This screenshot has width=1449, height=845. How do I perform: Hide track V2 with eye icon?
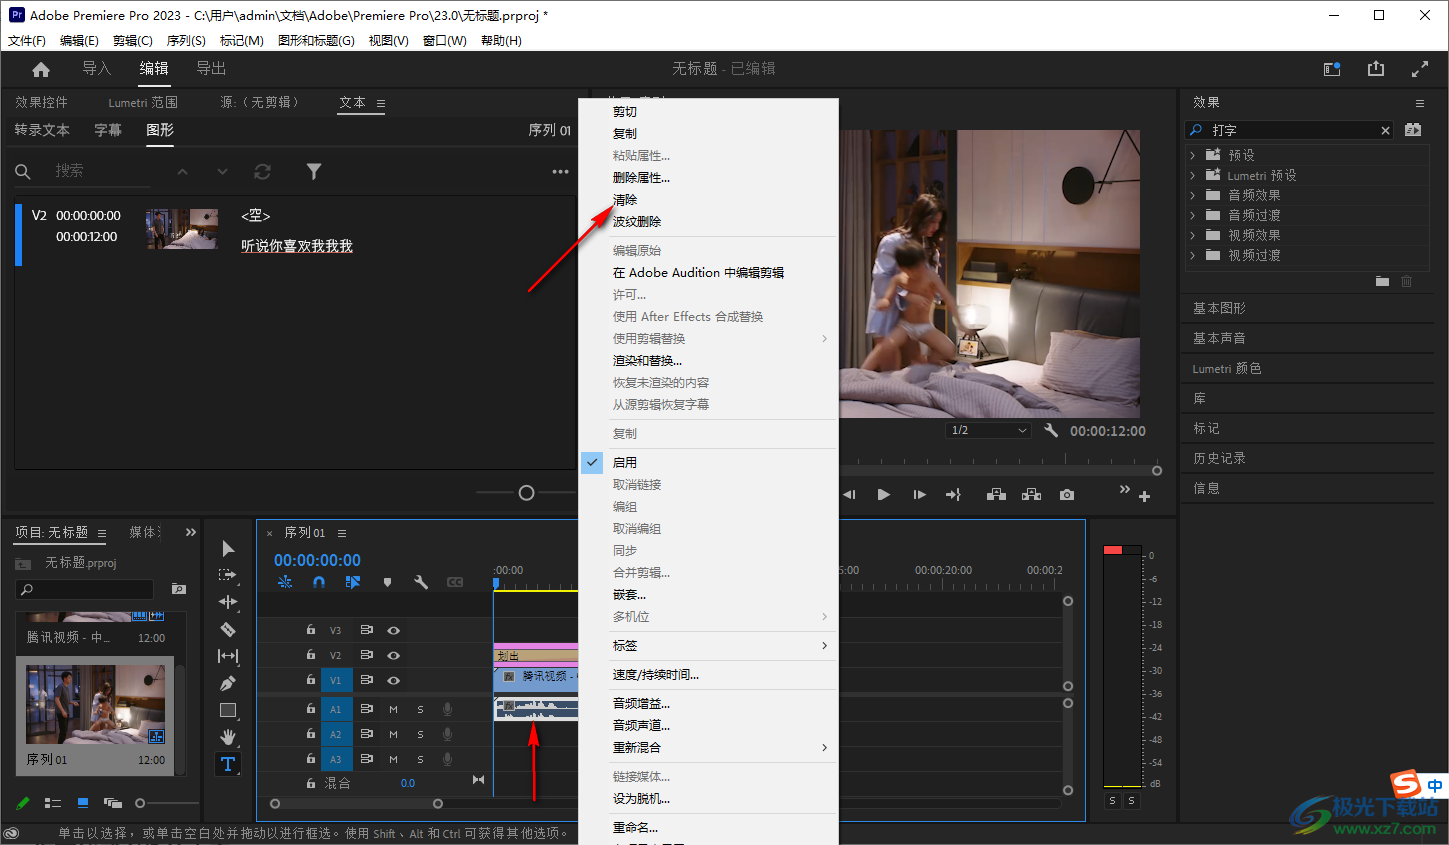click(393, 655)
